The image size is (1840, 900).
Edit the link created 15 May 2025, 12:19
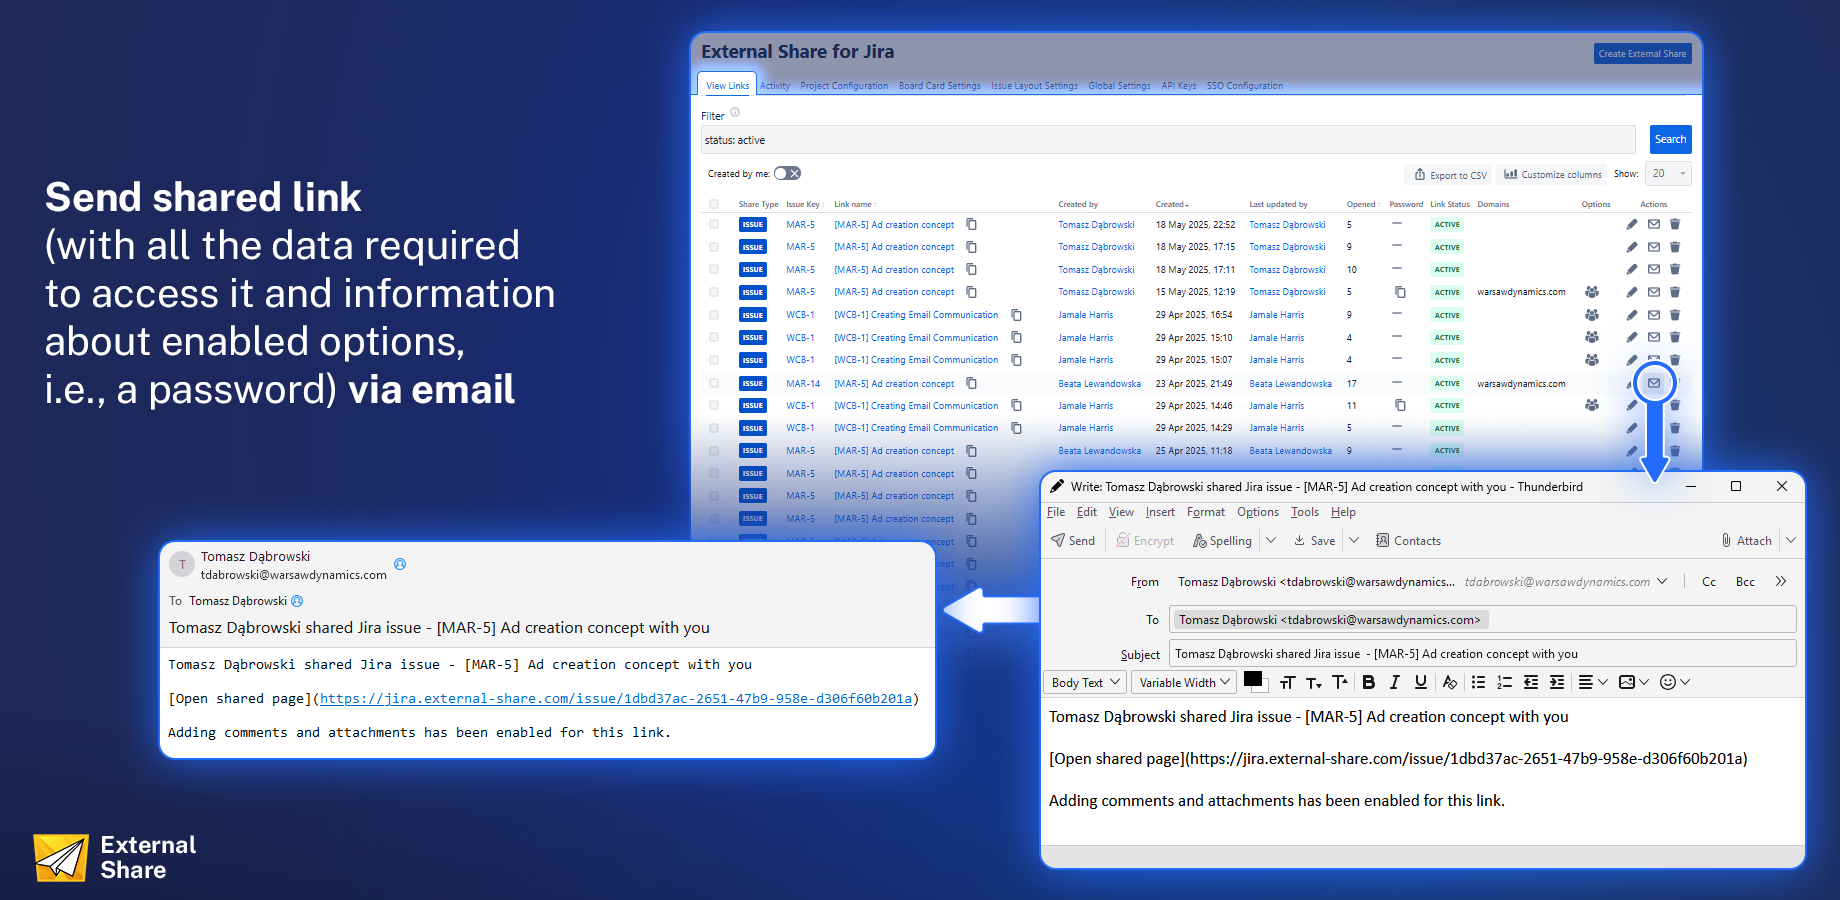(1632, 292)
